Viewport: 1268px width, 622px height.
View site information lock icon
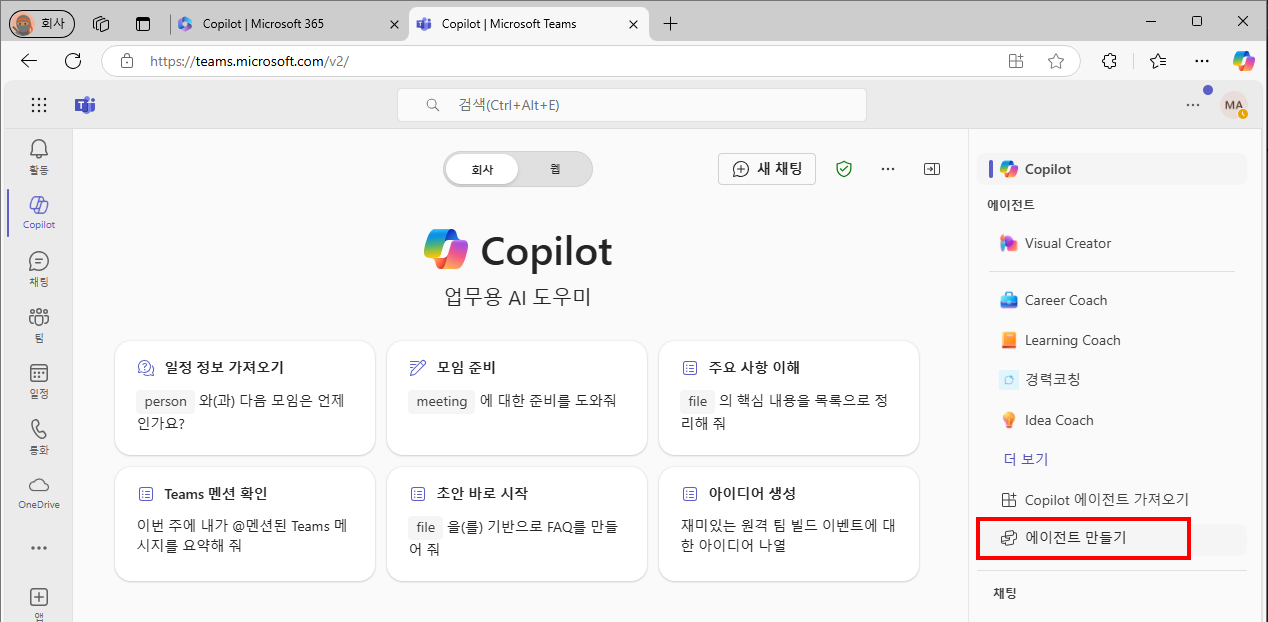[x=126, y=61]
